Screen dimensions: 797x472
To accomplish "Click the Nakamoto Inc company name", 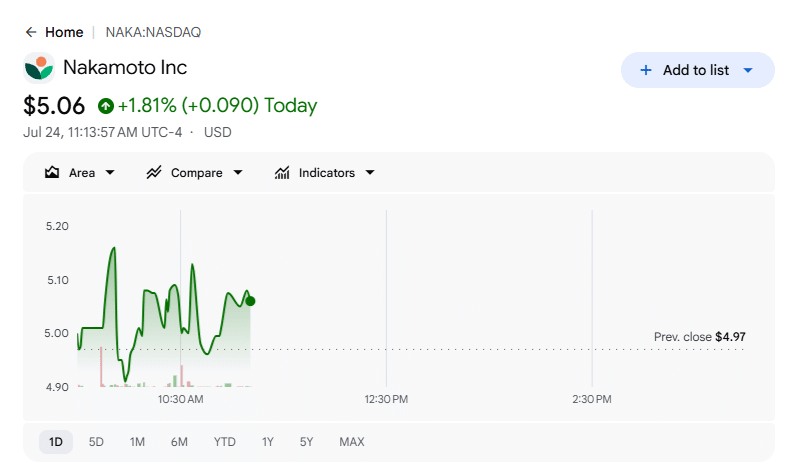I will coord(125,68).
